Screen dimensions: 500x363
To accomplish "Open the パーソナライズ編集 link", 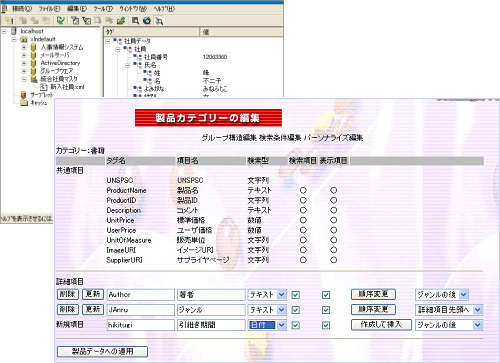I will (333, 138).
